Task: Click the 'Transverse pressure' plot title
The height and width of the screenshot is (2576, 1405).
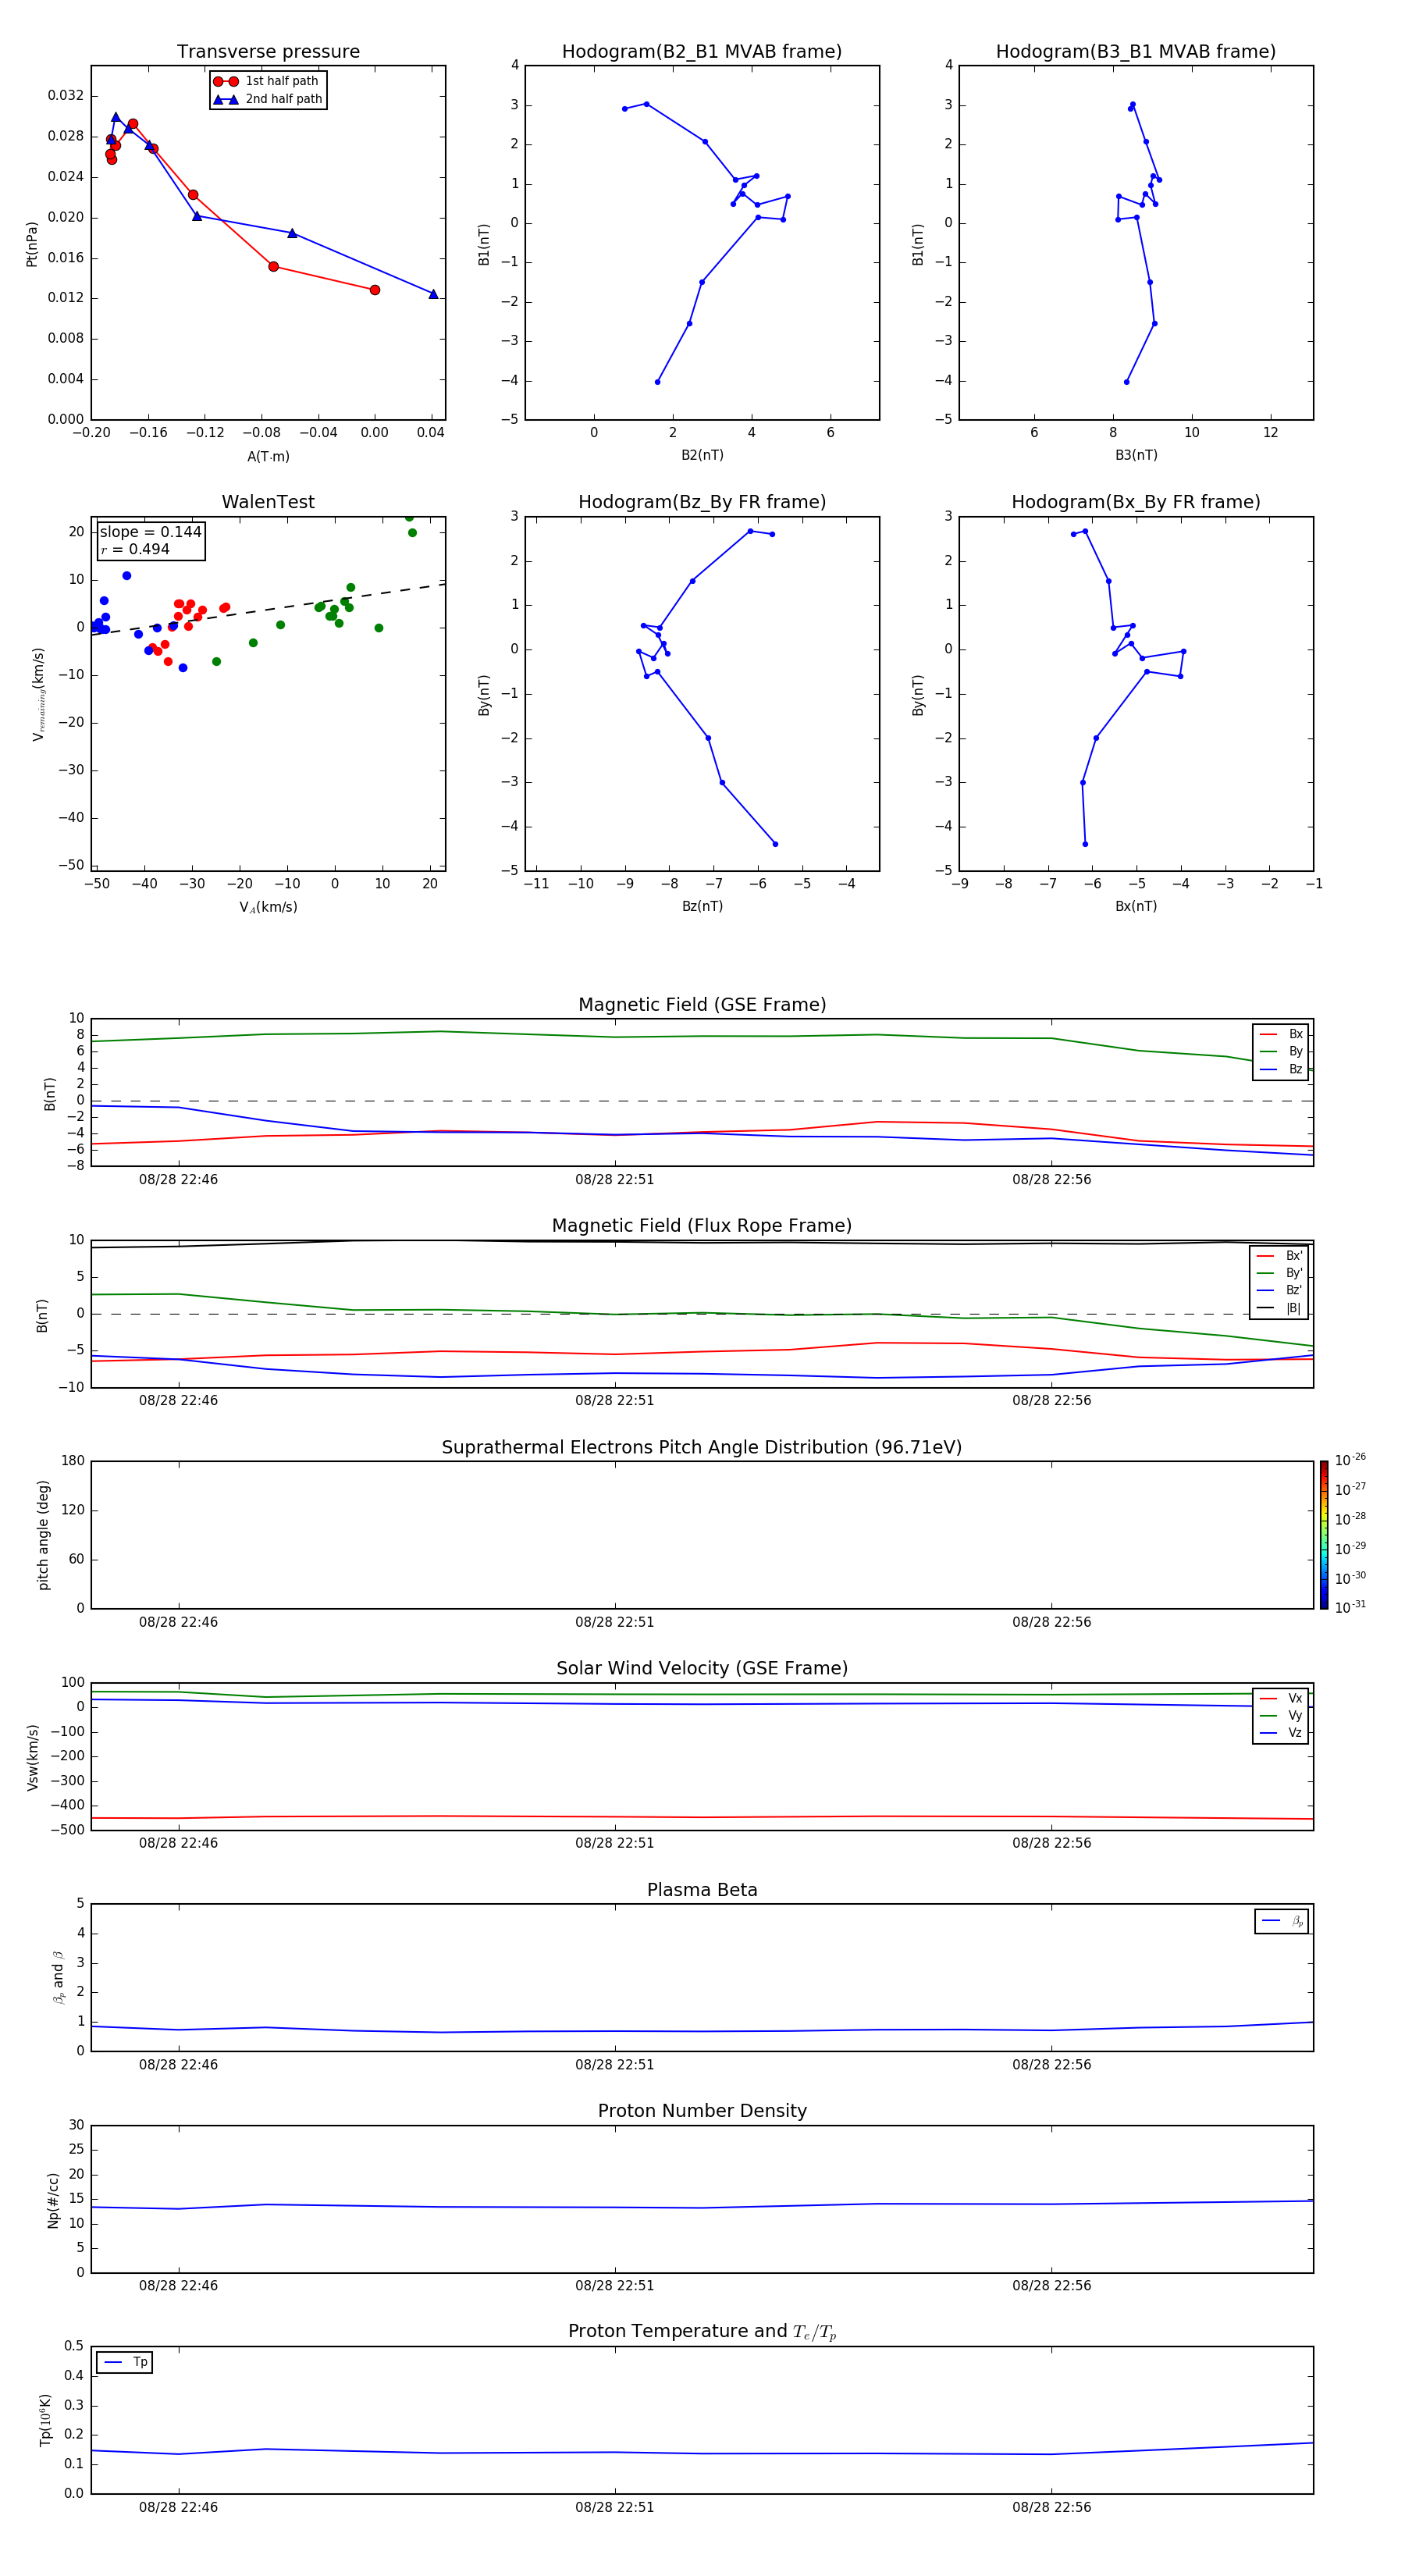Action: tap(268, 52)
